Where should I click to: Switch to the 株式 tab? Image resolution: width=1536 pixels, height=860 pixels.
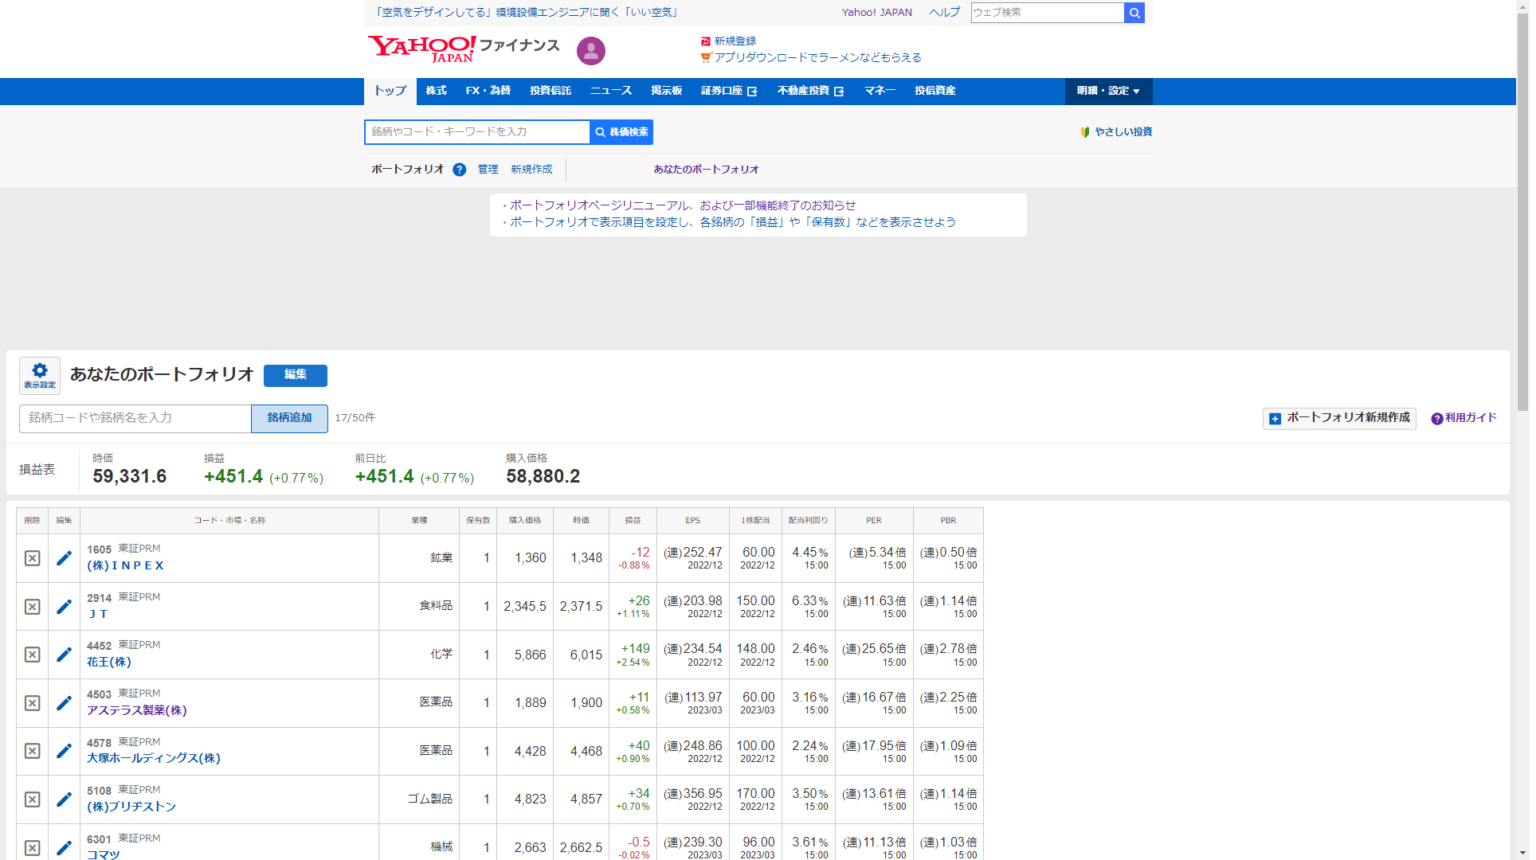(x=436, y=90)
